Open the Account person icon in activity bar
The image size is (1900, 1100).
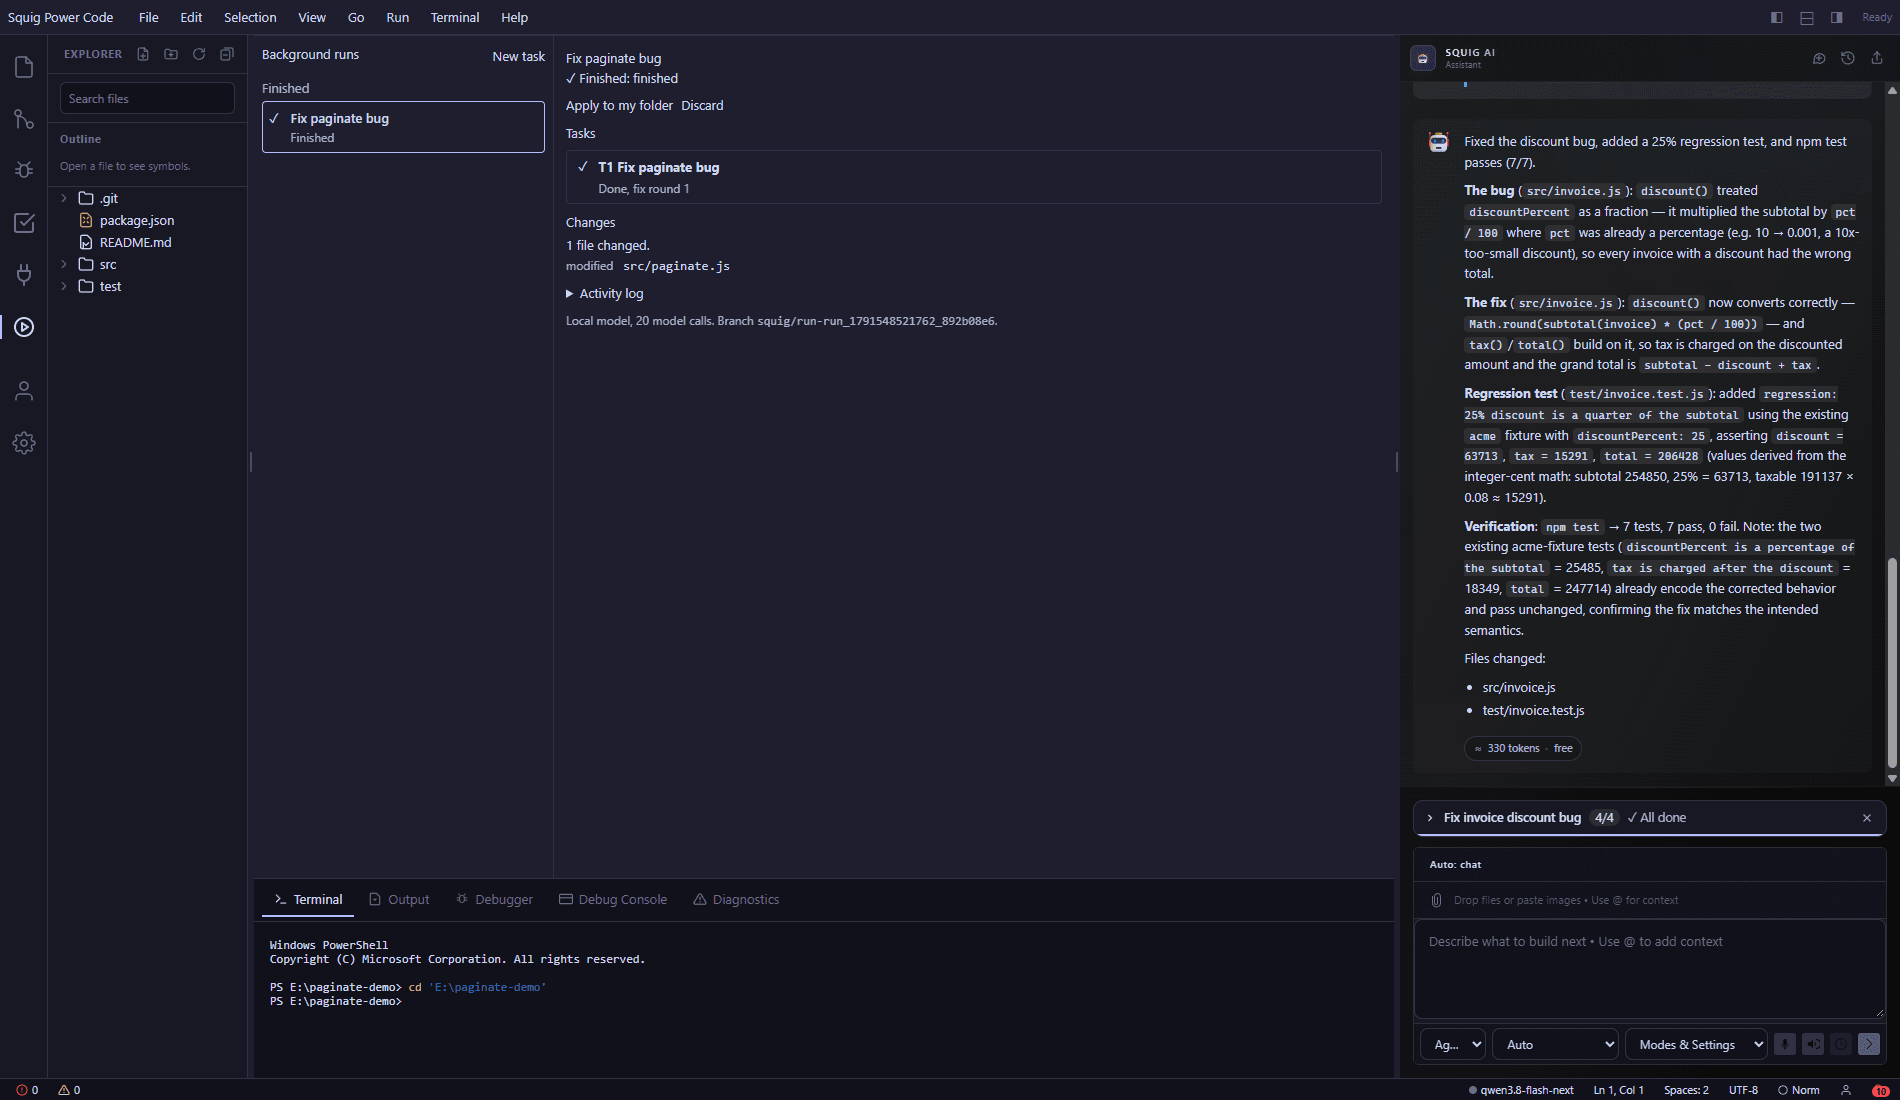coord(24,391)
